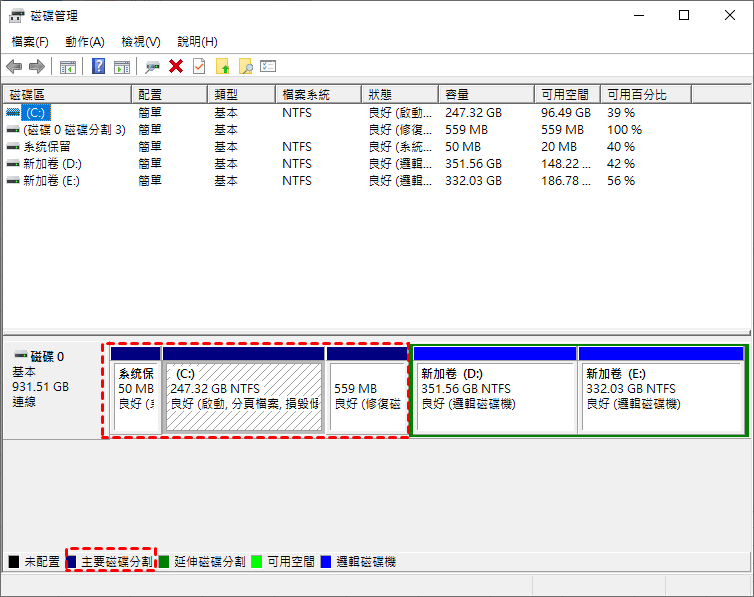
Task: Click the 559 MB capacity cell in list
Action: pos(466,130)
